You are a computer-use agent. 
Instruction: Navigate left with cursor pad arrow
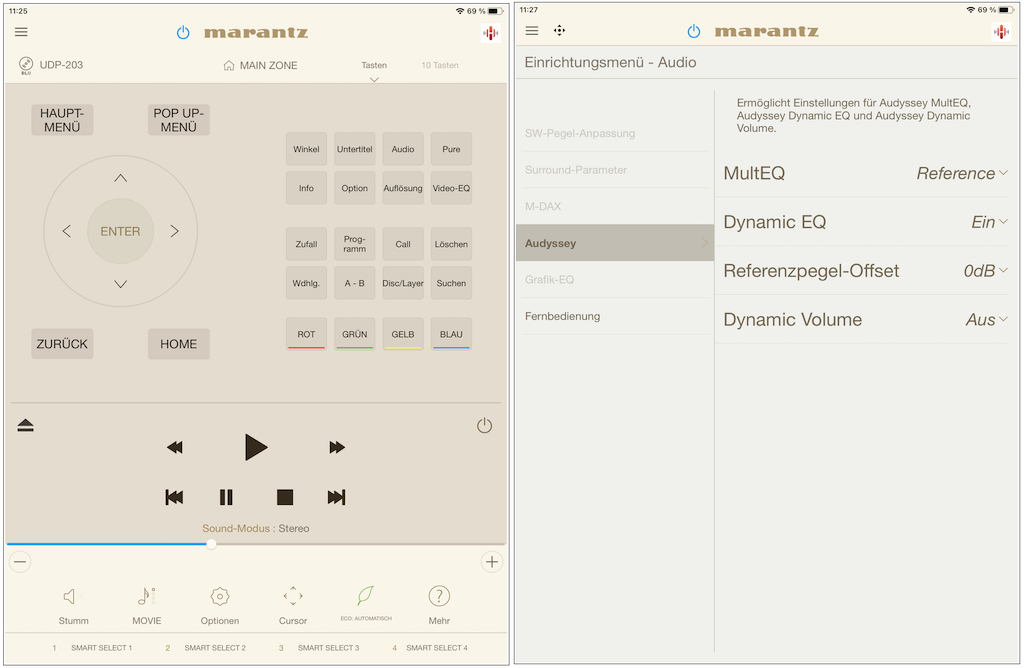point(67,231)
